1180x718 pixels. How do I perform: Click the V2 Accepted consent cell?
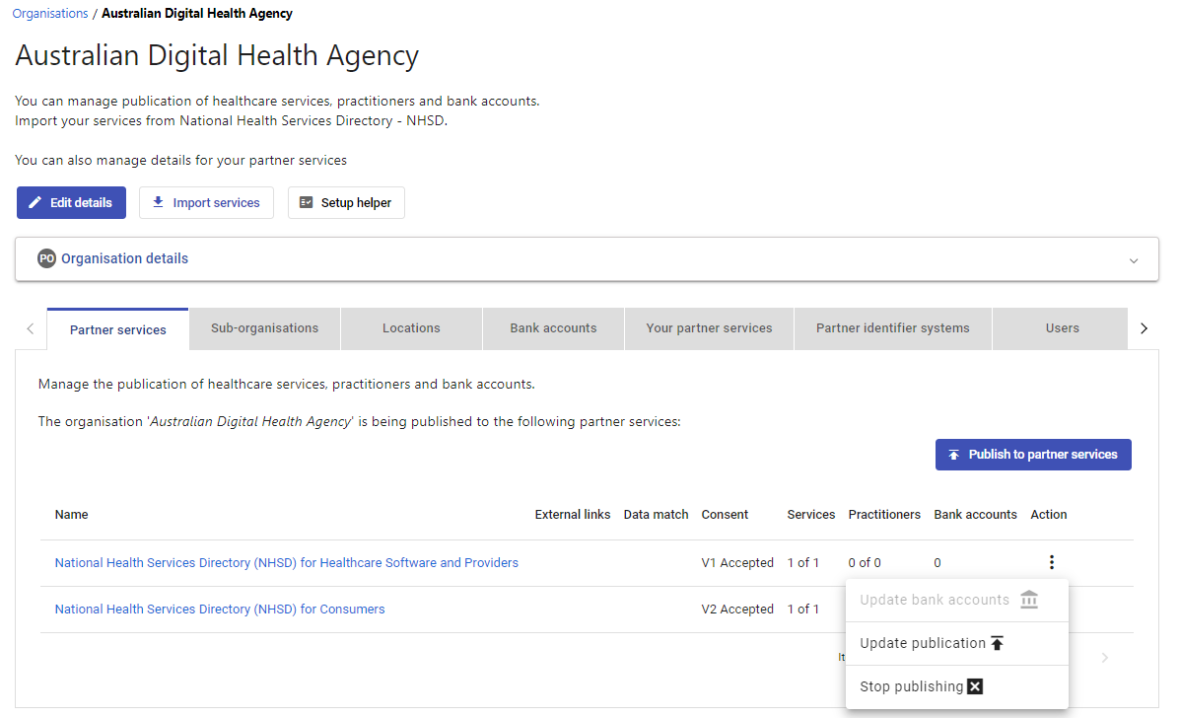[x=738, y=609]
